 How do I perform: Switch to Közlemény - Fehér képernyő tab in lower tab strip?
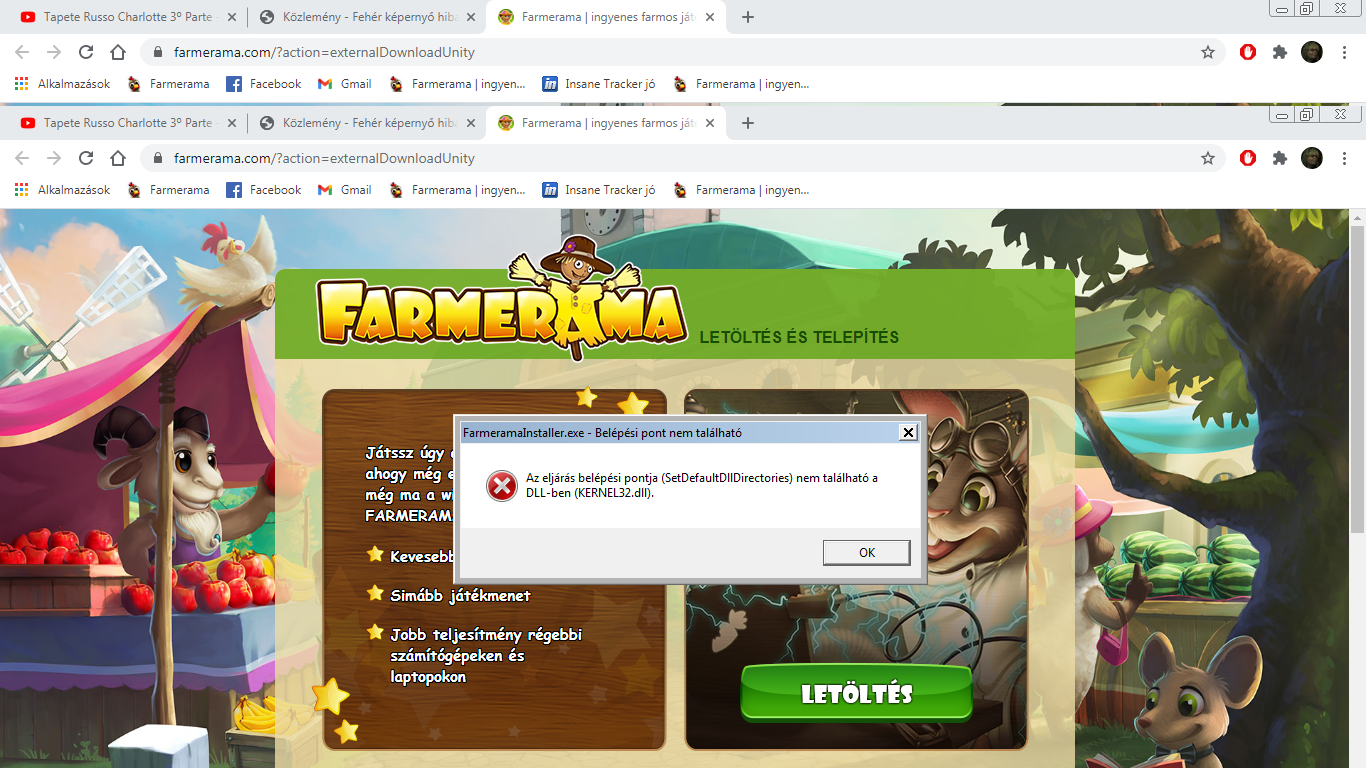click(358, 123)
